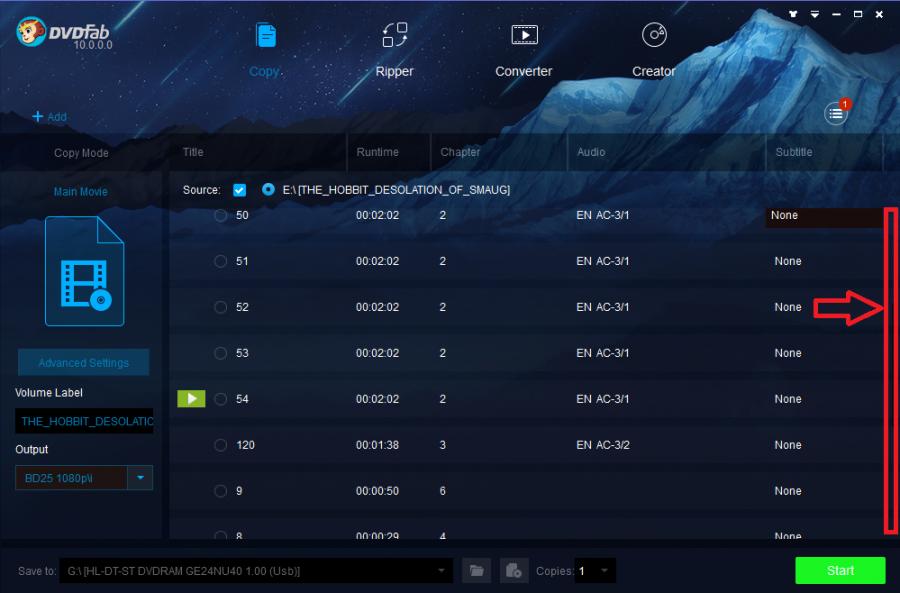Switch to the Converter tab label
Image resolution: width=900 pixels, height=593 pixels.
[x=523, y=71]
